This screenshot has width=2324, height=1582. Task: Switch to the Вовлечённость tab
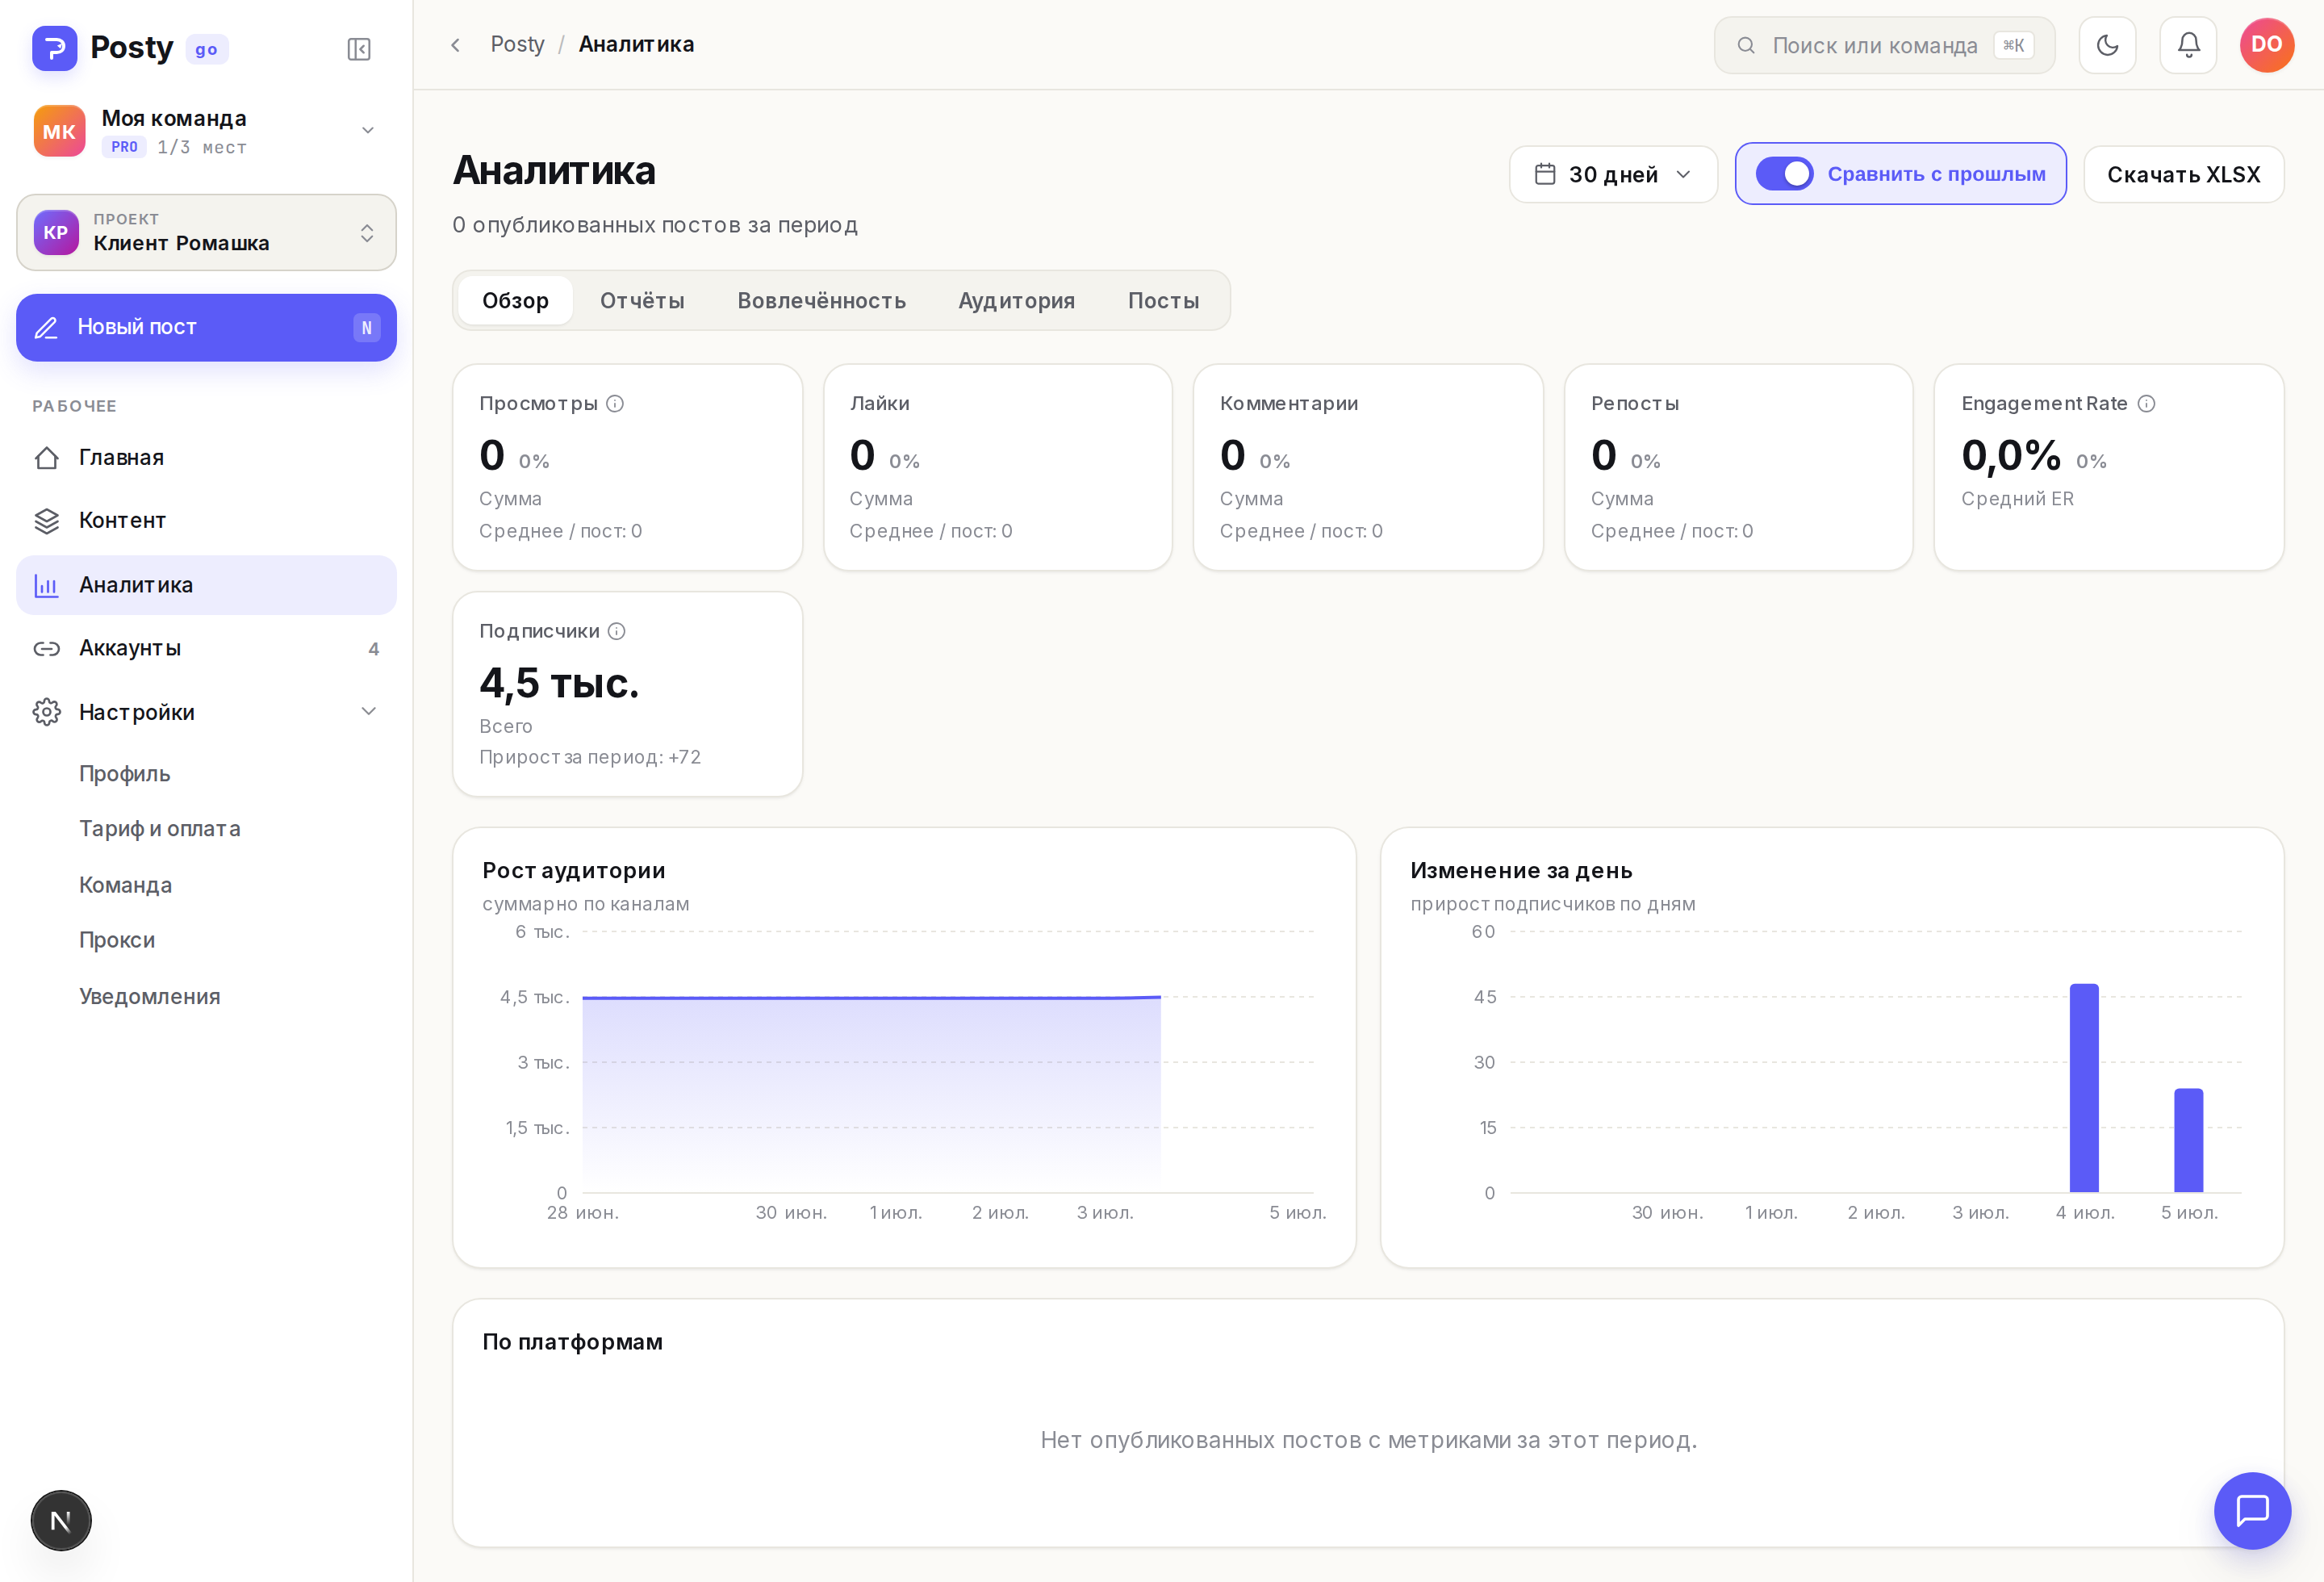(822, 301)
